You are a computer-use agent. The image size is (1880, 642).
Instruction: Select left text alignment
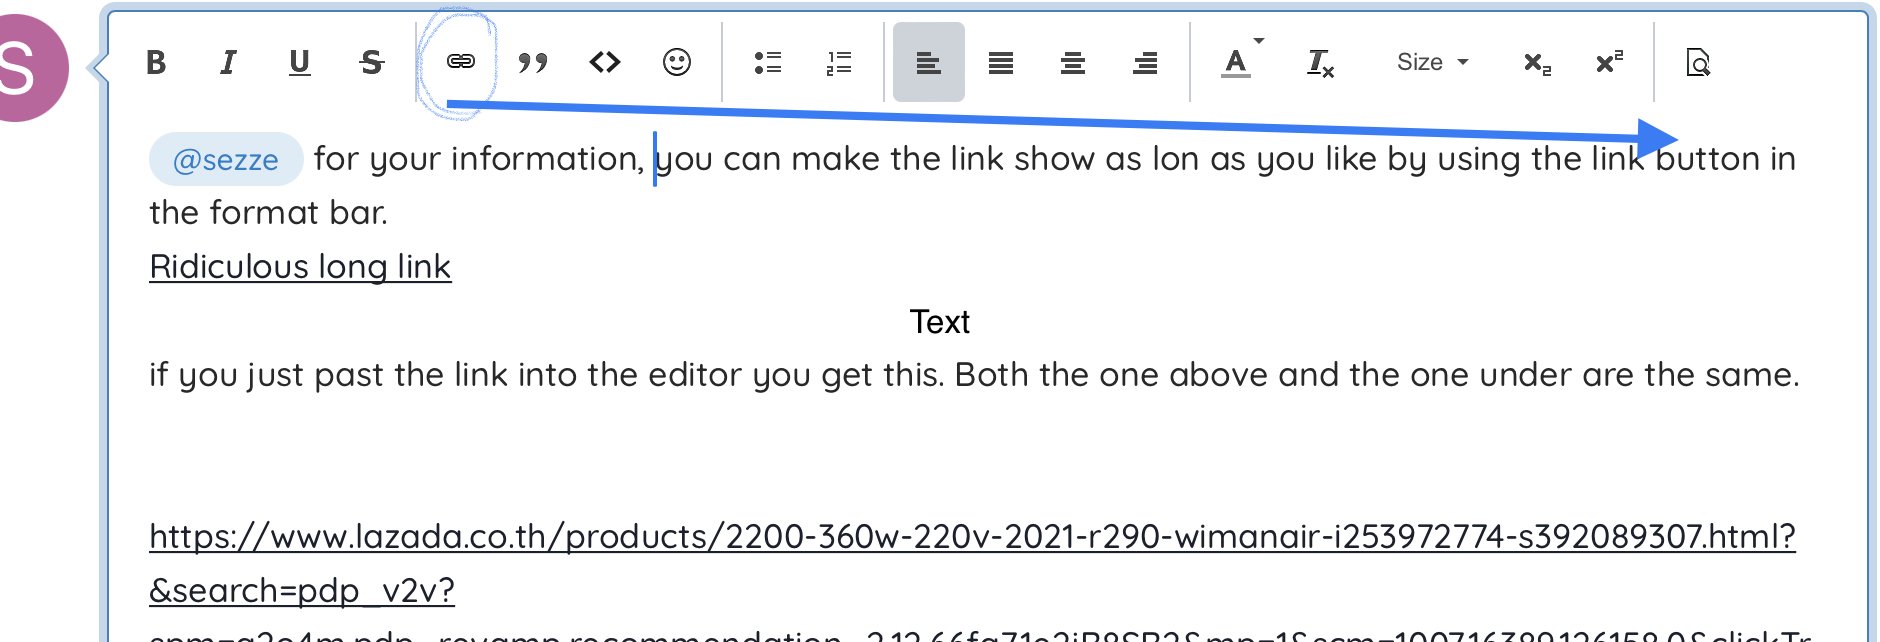tap(928, 63)
